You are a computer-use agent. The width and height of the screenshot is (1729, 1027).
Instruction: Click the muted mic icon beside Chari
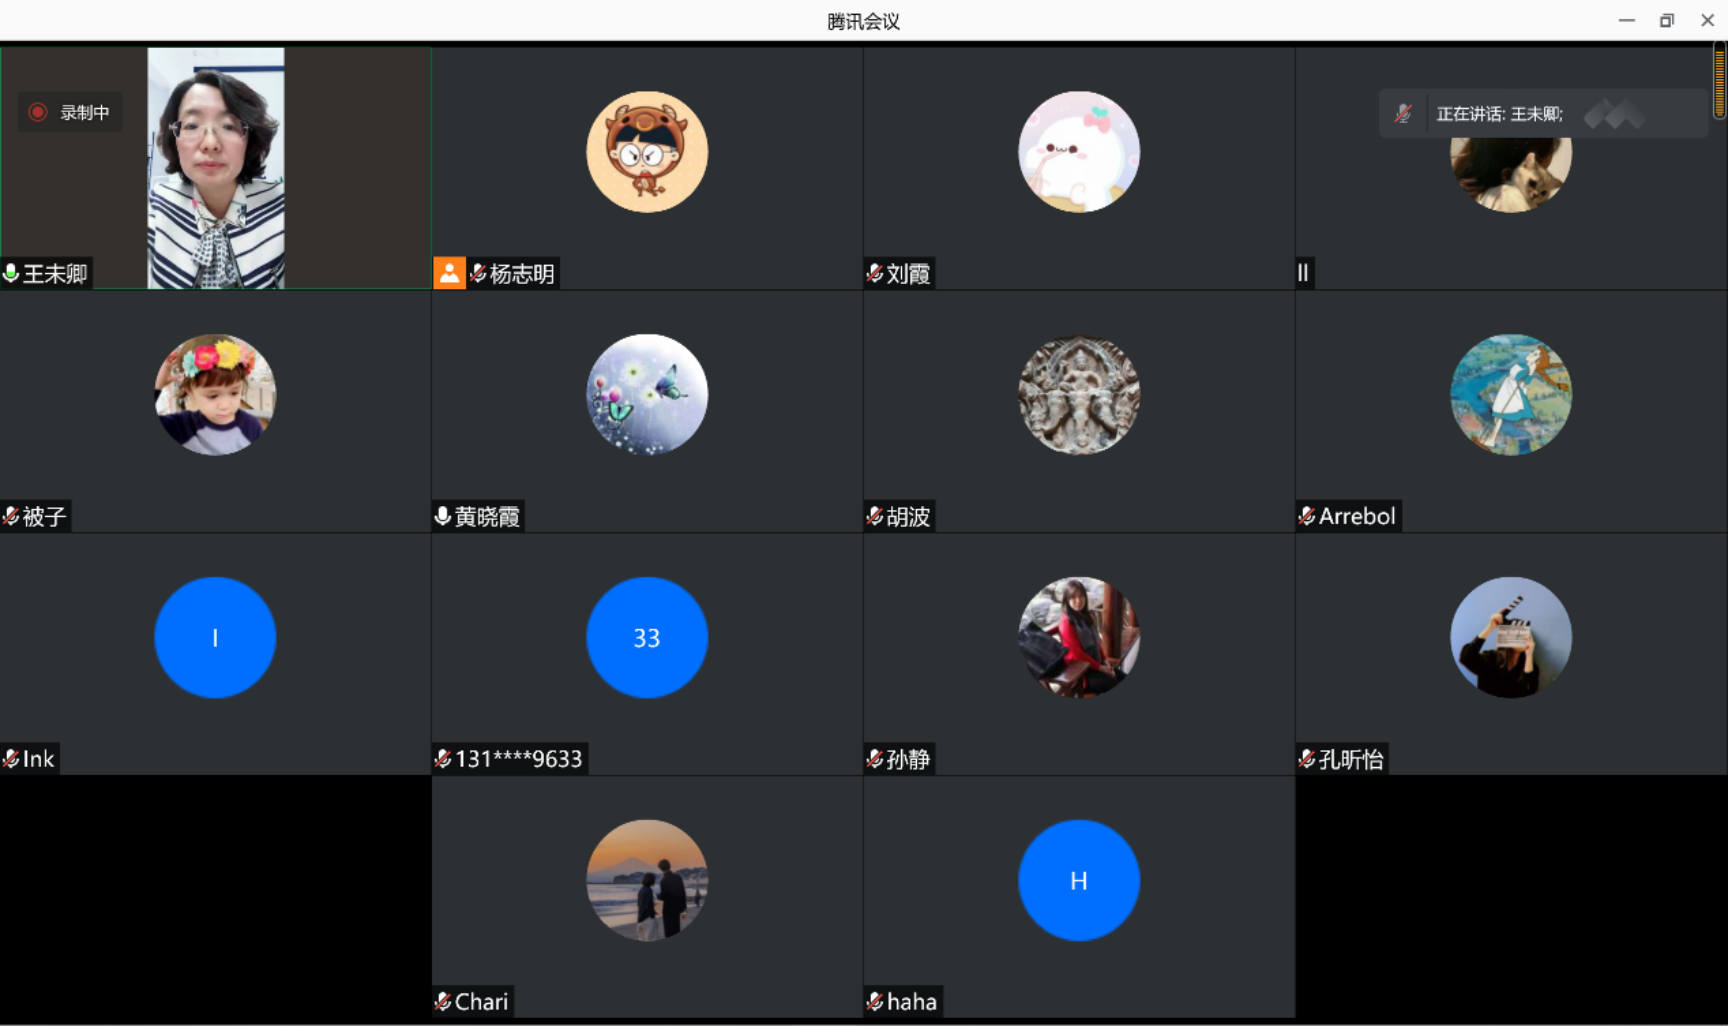pyautogui.click(x=443, y=1001)
